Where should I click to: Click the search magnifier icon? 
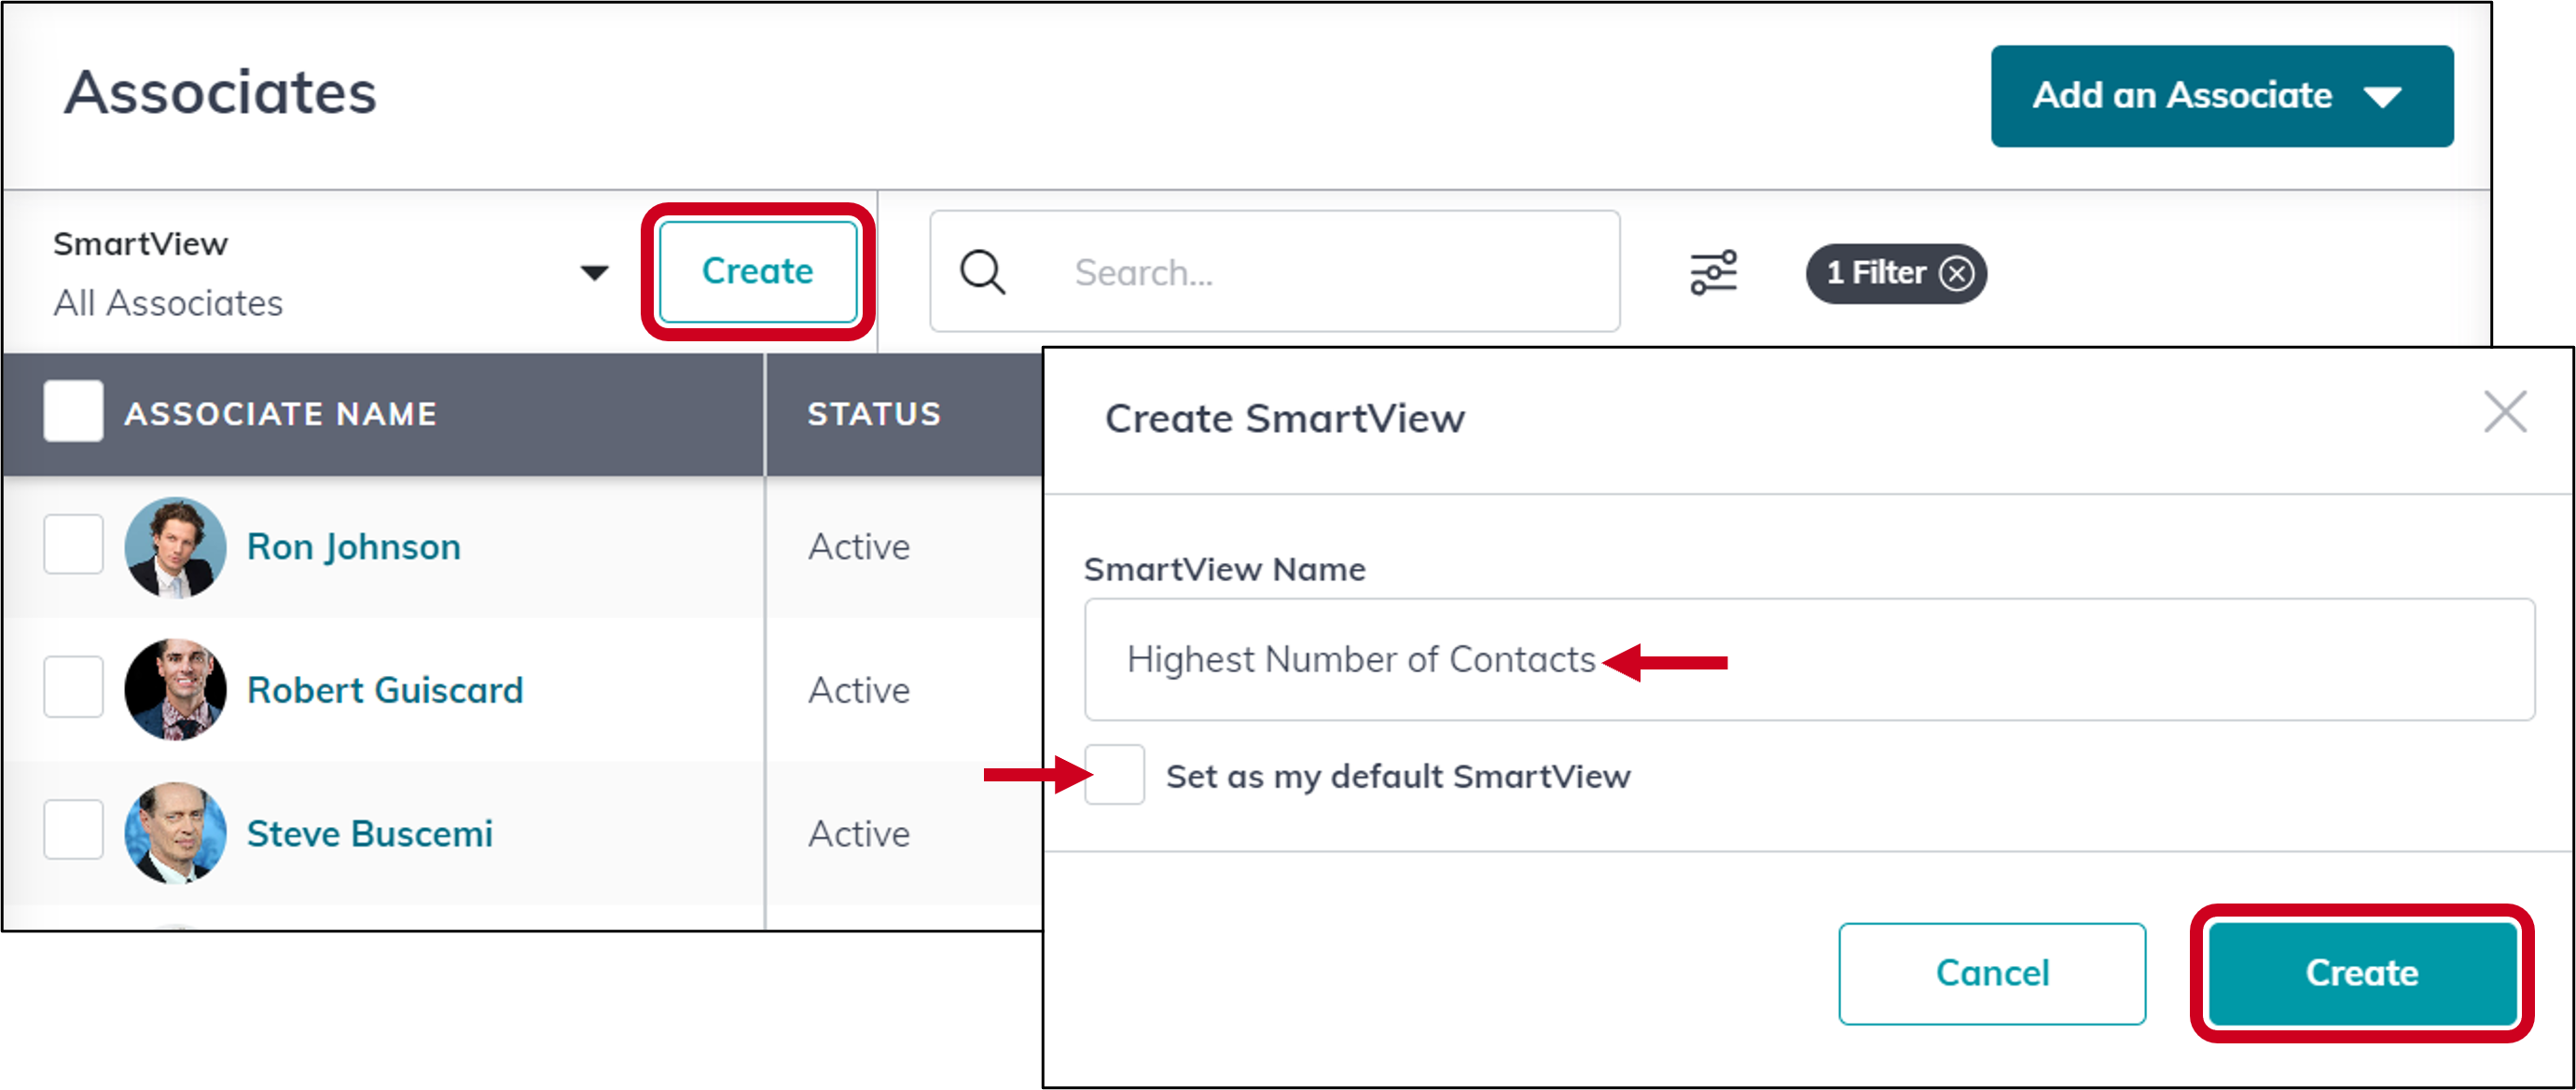pyautogui.click(x=981, y=271)
